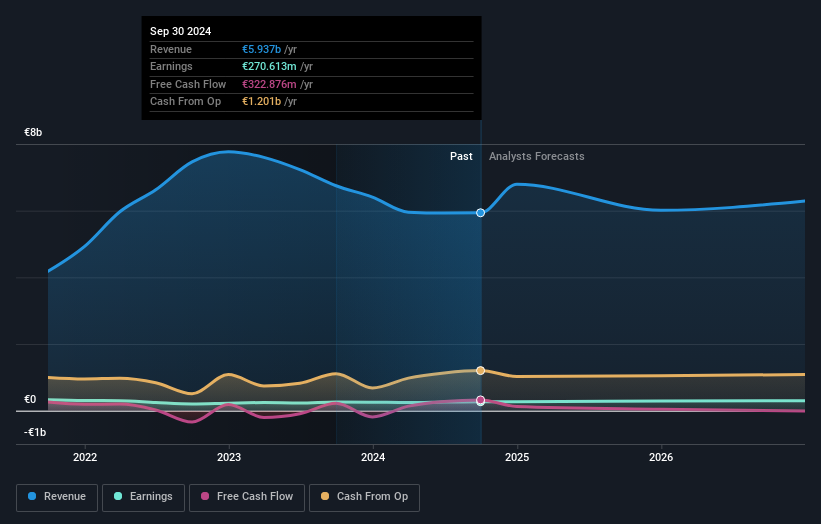Click the €5.937b revenue value in tooltip
The height and width of the screenshot is (524, 821).
[261, 49]
